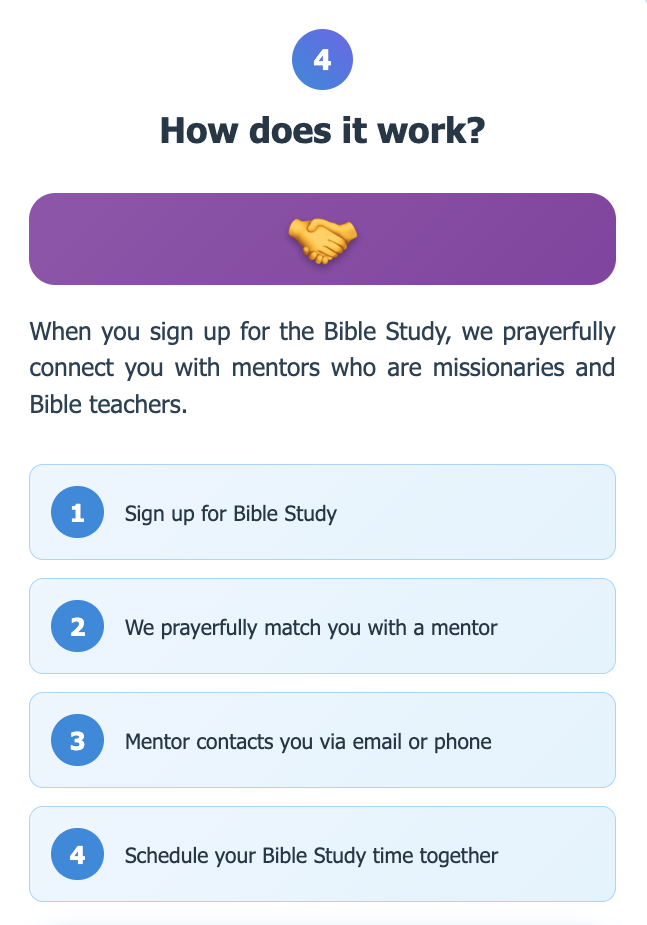Viewport: 647px width, 925px height.
Task: Click "prayerfully" at the end of the paragraph's first line
Action: click(x=559, y=332)
